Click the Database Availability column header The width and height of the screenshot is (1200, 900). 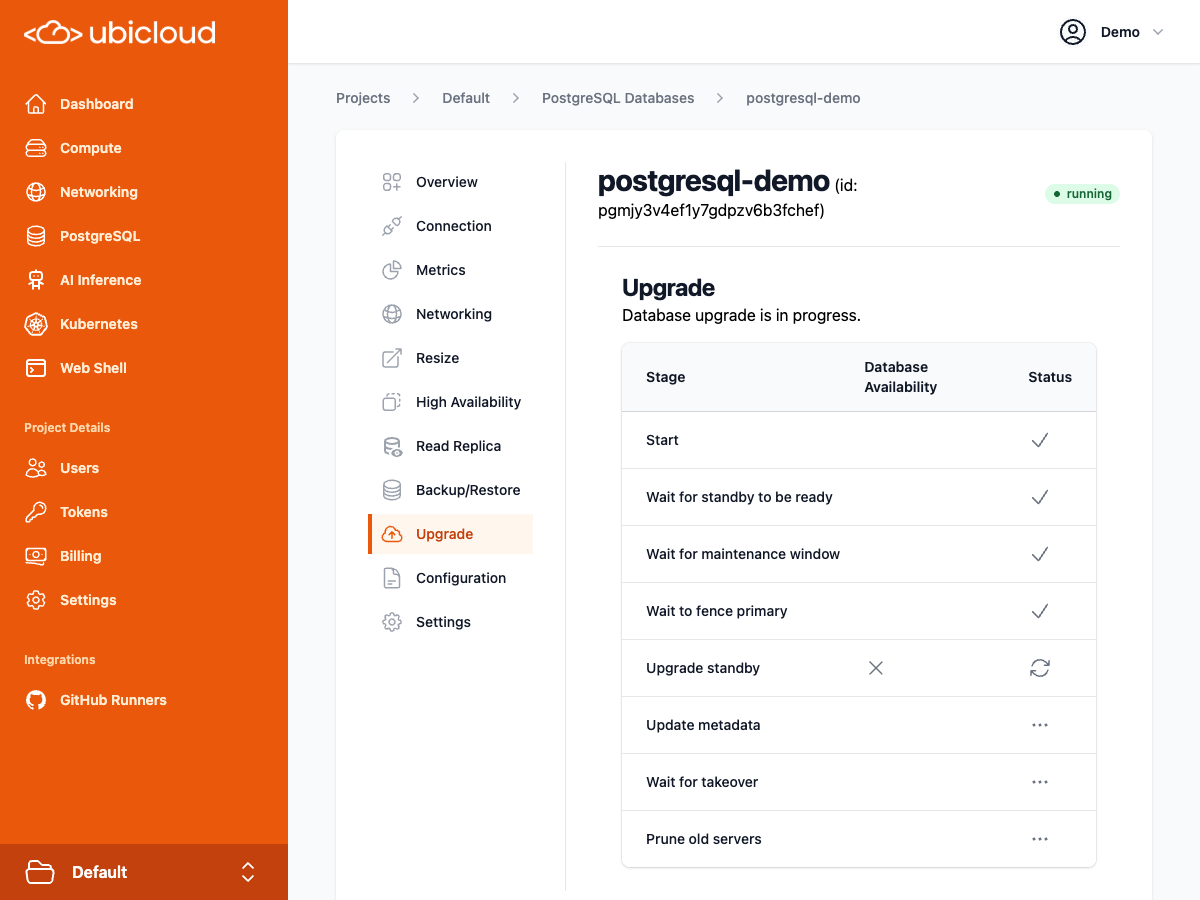point(901,377)
